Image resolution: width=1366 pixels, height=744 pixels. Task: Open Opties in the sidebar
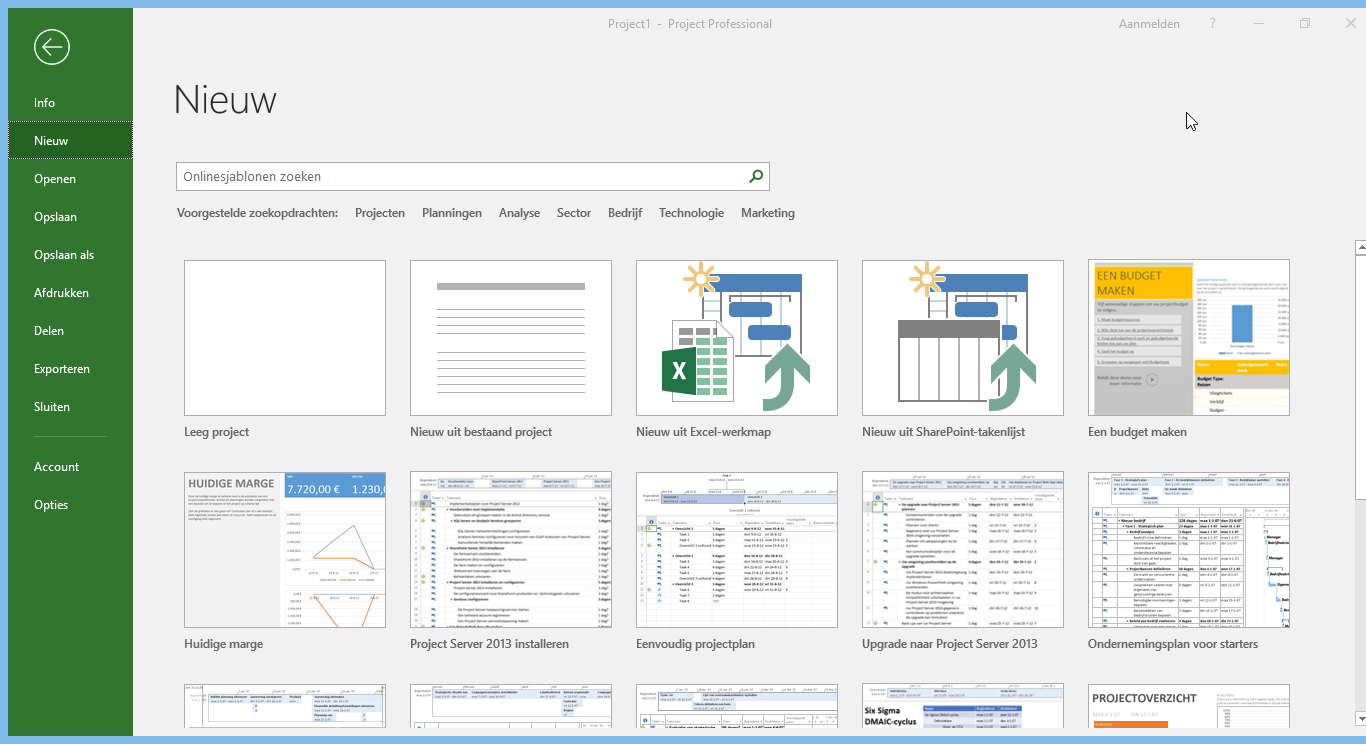70,505
